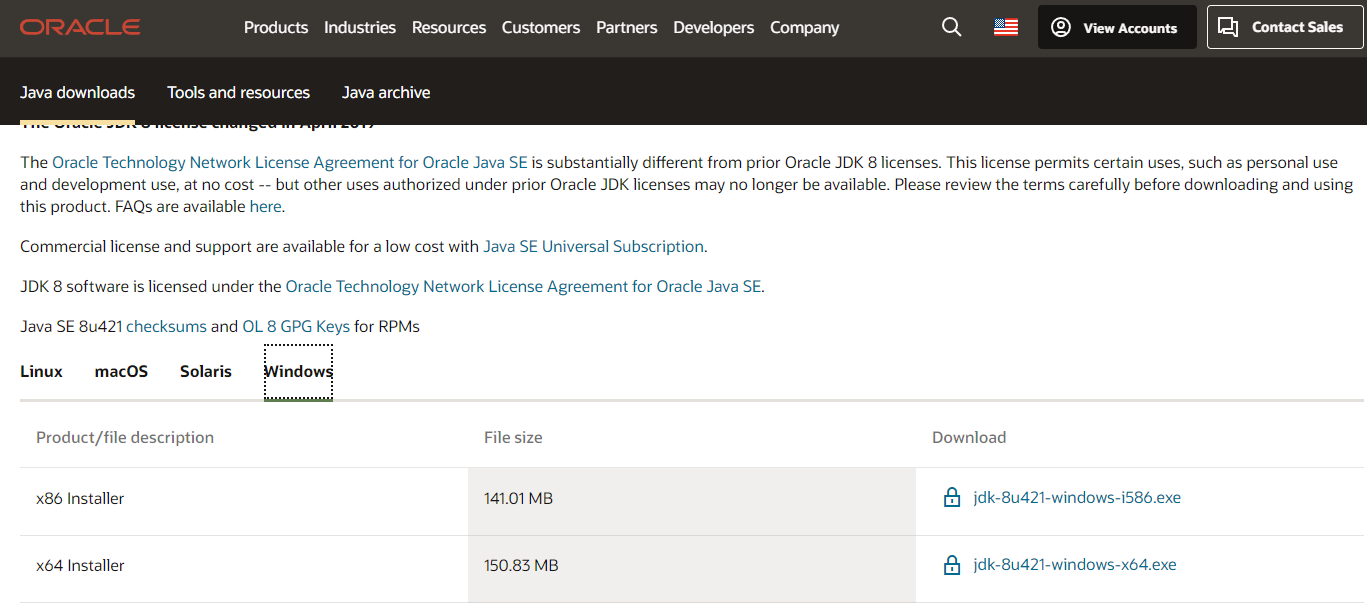The width and height of the screenshot is (1367, 610).
Task: Switch to the Linux tab
Action: point(41,371)
